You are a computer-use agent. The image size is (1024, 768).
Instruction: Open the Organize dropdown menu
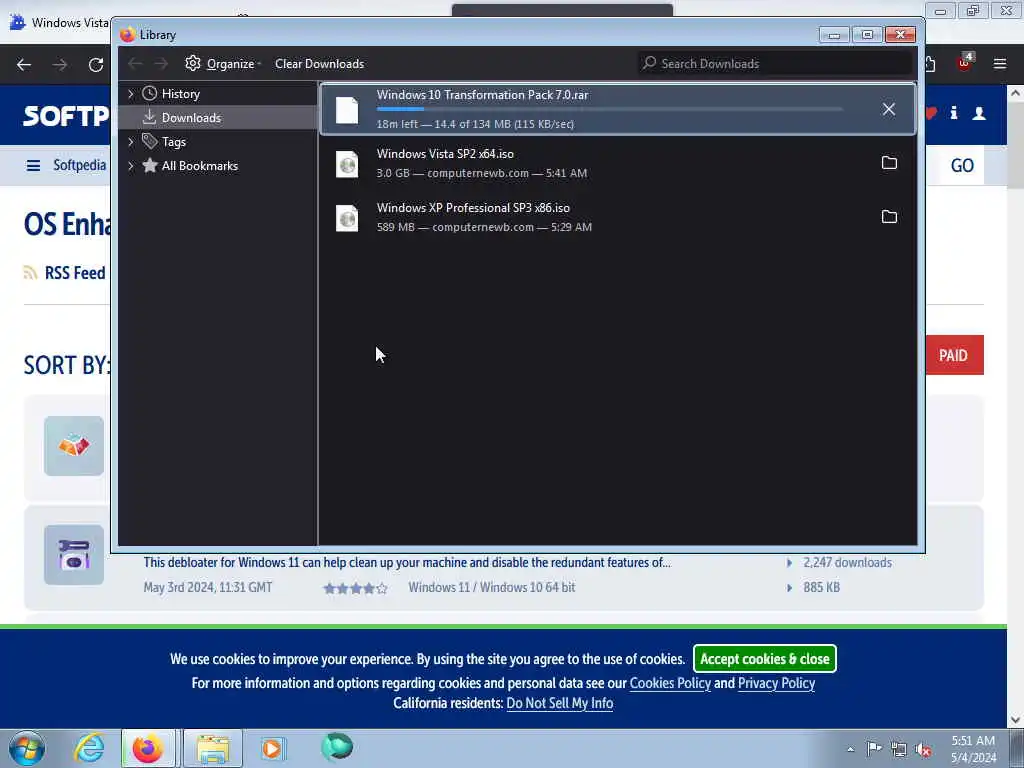[223, 63]
